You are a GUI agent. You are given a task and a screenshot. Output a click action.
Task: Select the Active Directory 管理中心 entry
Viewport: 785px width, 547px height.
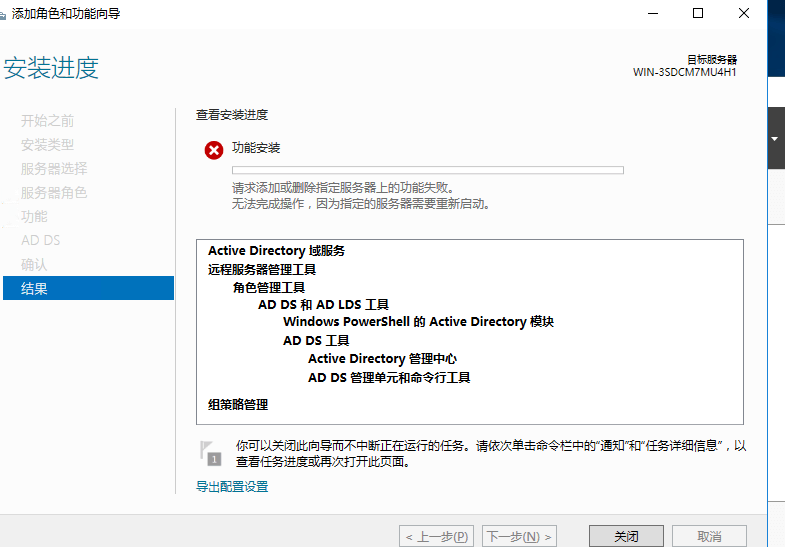(382, 359)
